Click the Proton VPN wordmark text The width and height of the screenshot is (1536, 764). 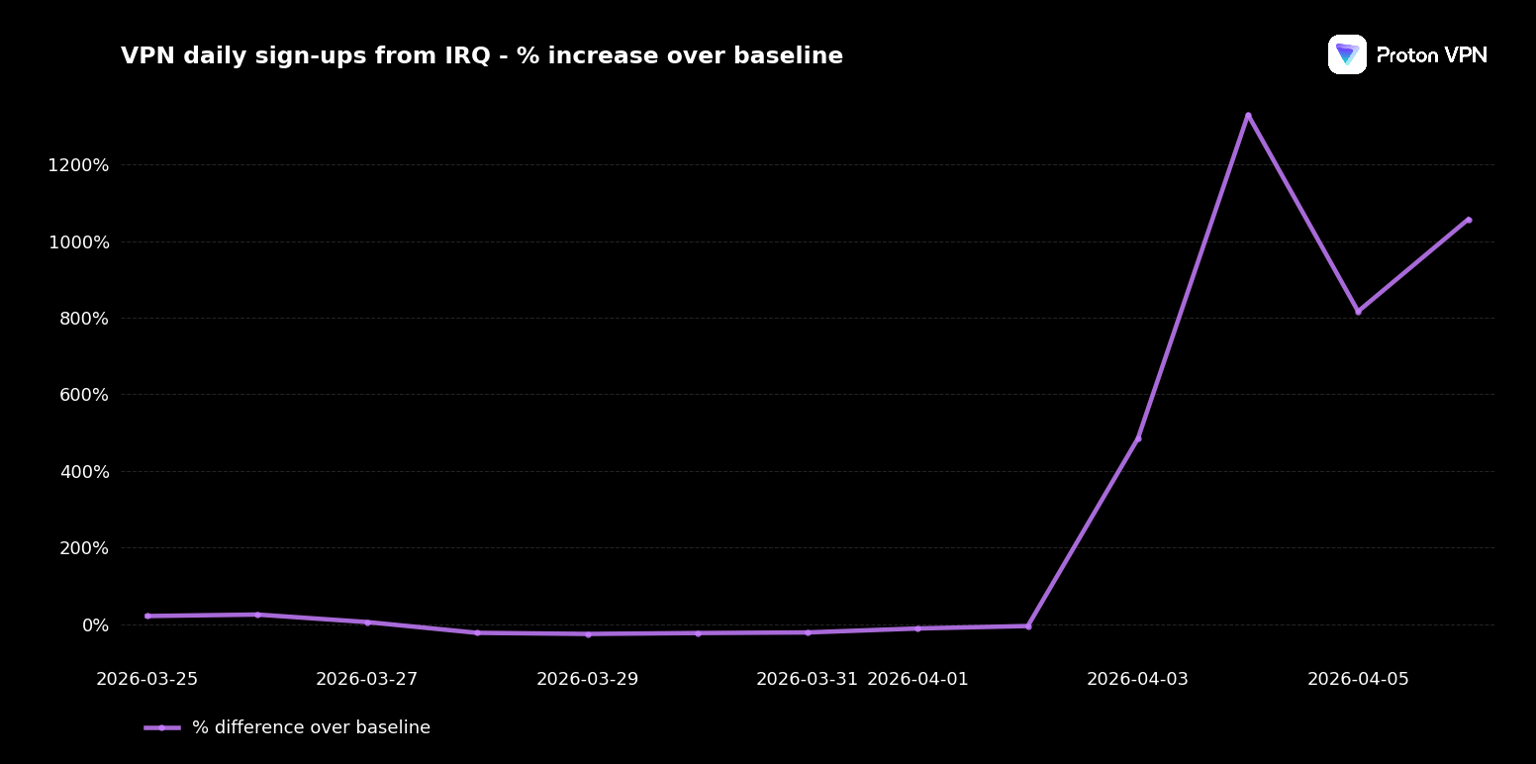[x=1432, y=56]
